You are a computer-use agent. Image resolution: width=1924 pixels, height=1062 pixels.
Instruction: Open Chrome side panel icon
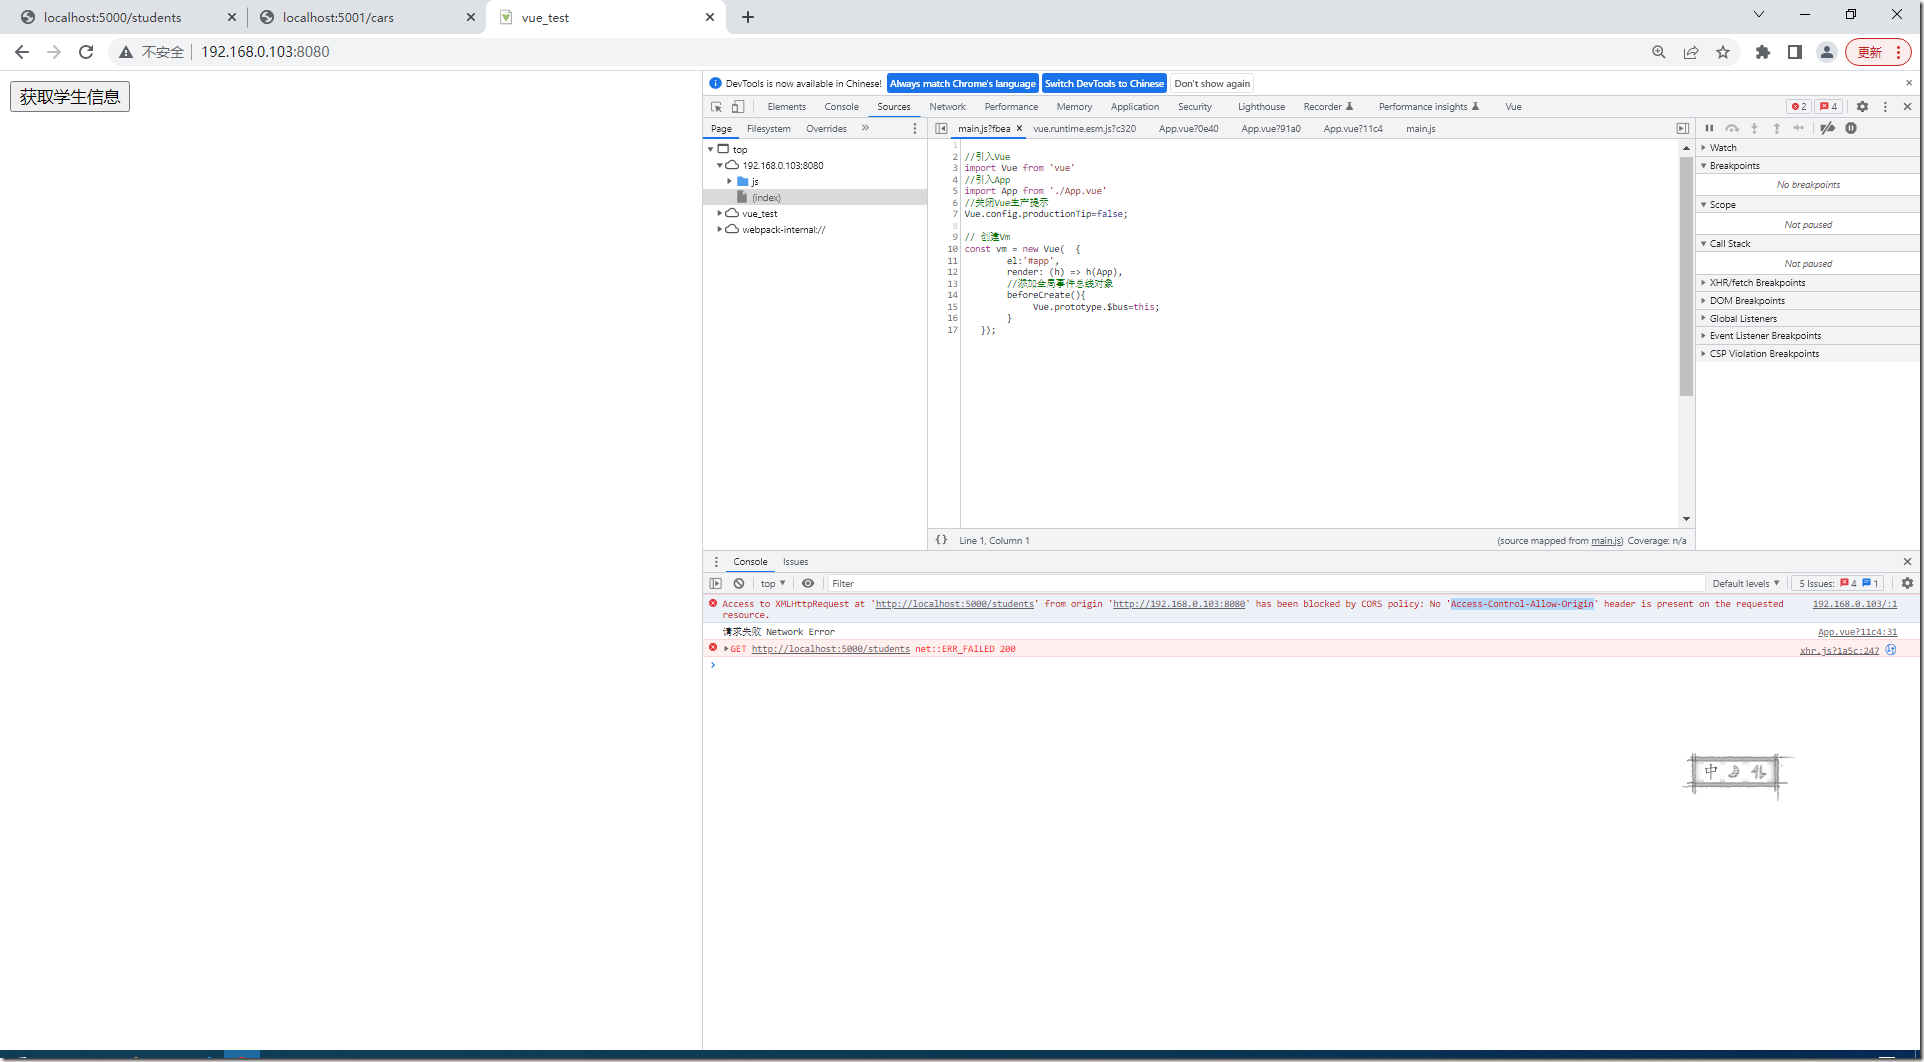click(x=1795, y=52)
